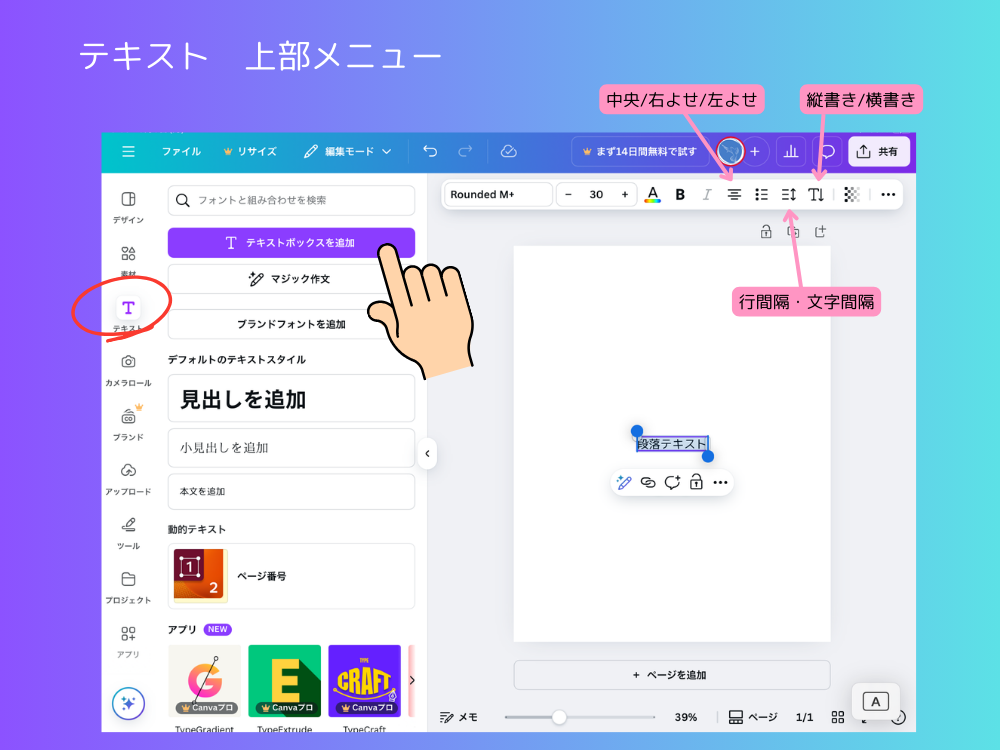Open the アップロード panel
Viewport: 1000px width, 750px height.
click(x=128, y=468)
